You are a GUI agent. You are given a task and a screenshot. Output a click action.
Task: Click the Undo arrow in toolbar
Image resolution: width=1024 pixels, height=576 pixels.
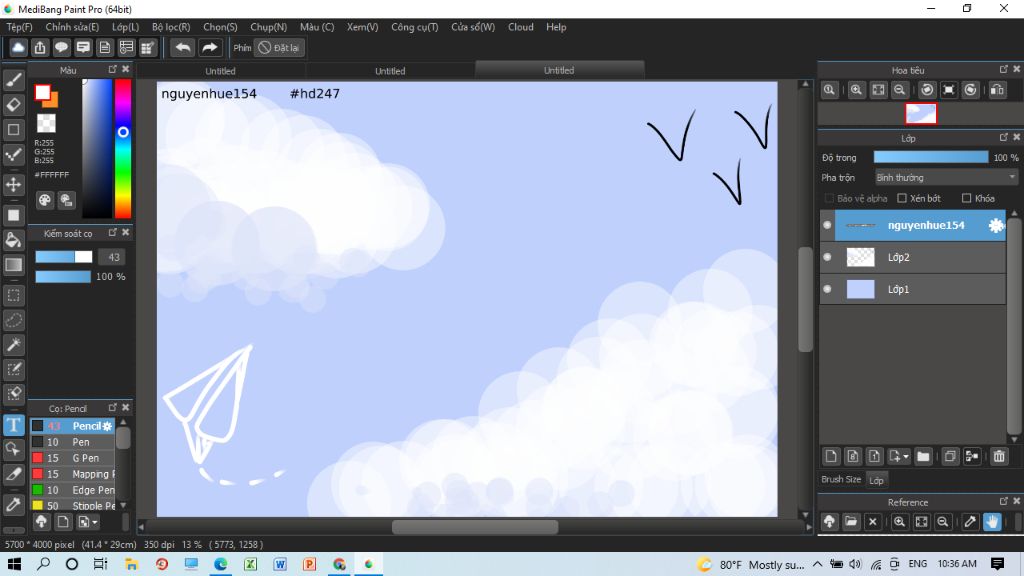point(183,48)
